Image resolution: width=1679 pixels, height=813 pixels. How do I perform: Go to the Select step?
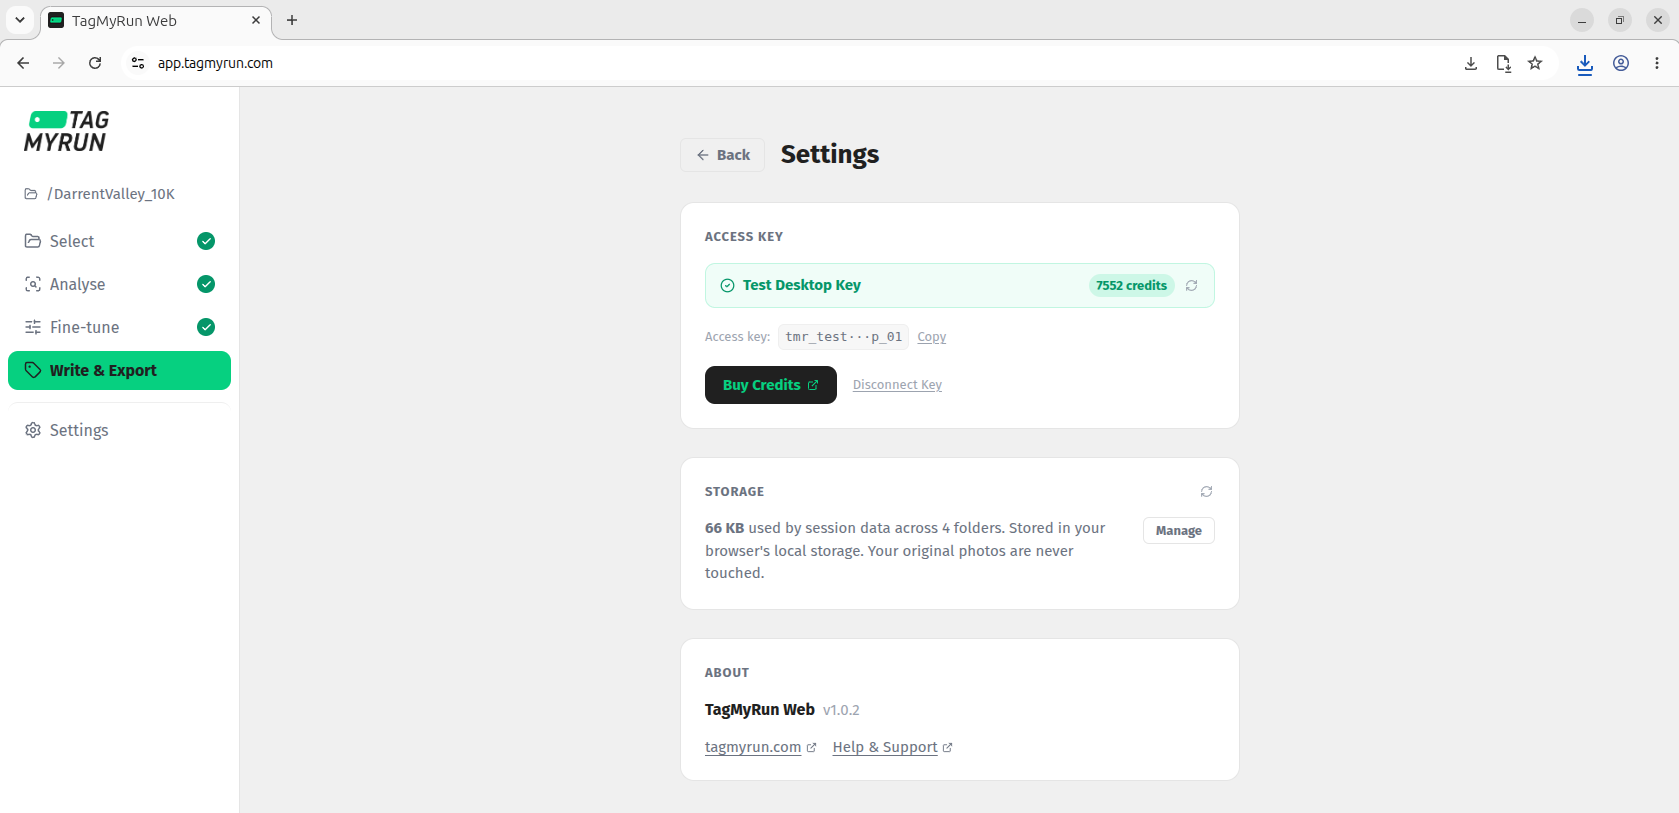119,241
